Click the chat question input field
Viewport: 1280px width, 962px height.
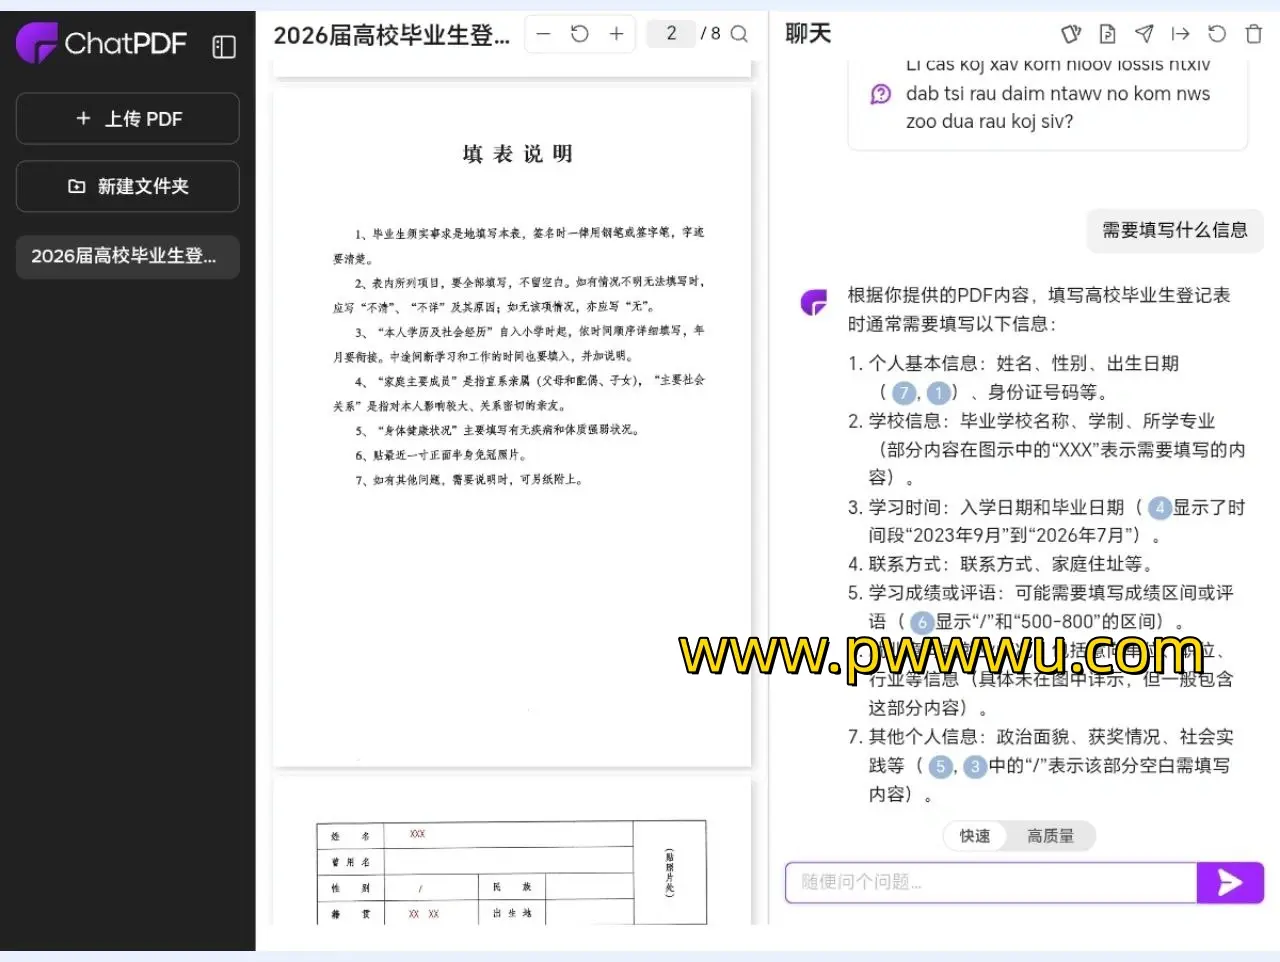click(x=990, y=882)
